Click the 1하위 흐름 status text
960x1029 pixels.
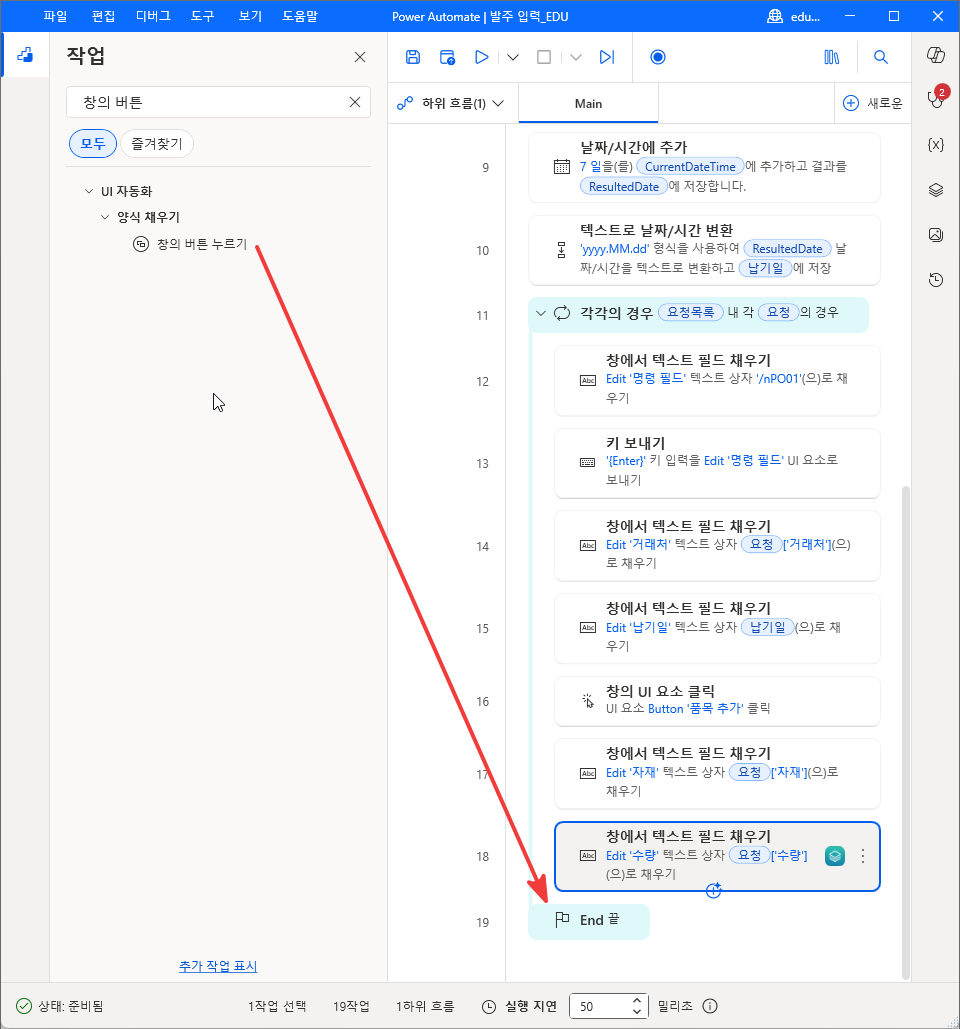coord(425,1006)
